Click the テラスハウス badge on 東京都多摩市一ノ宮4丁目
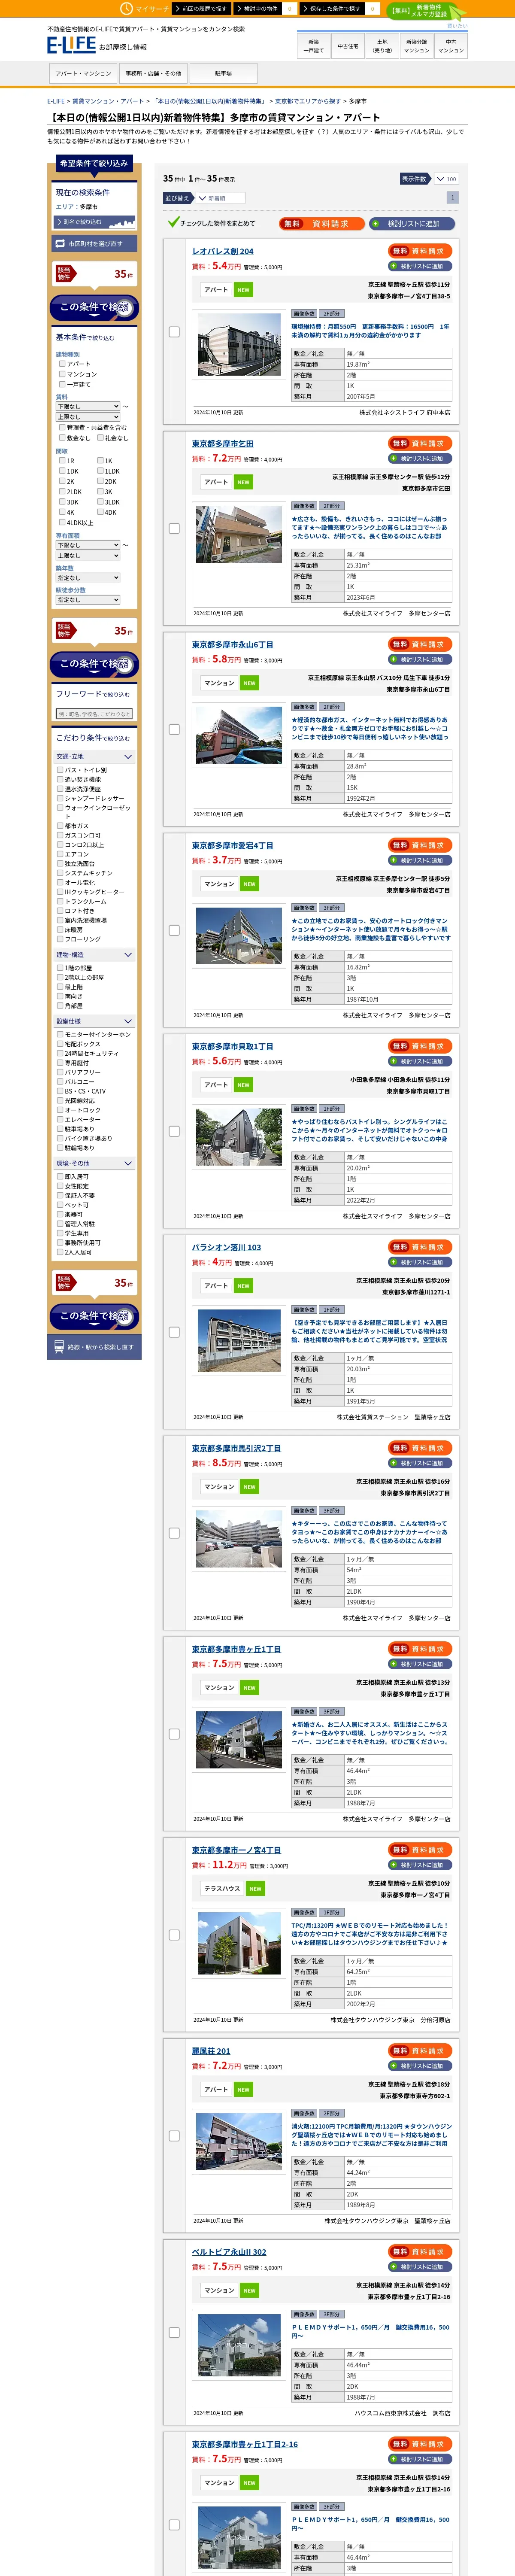 pos(222,1888)
